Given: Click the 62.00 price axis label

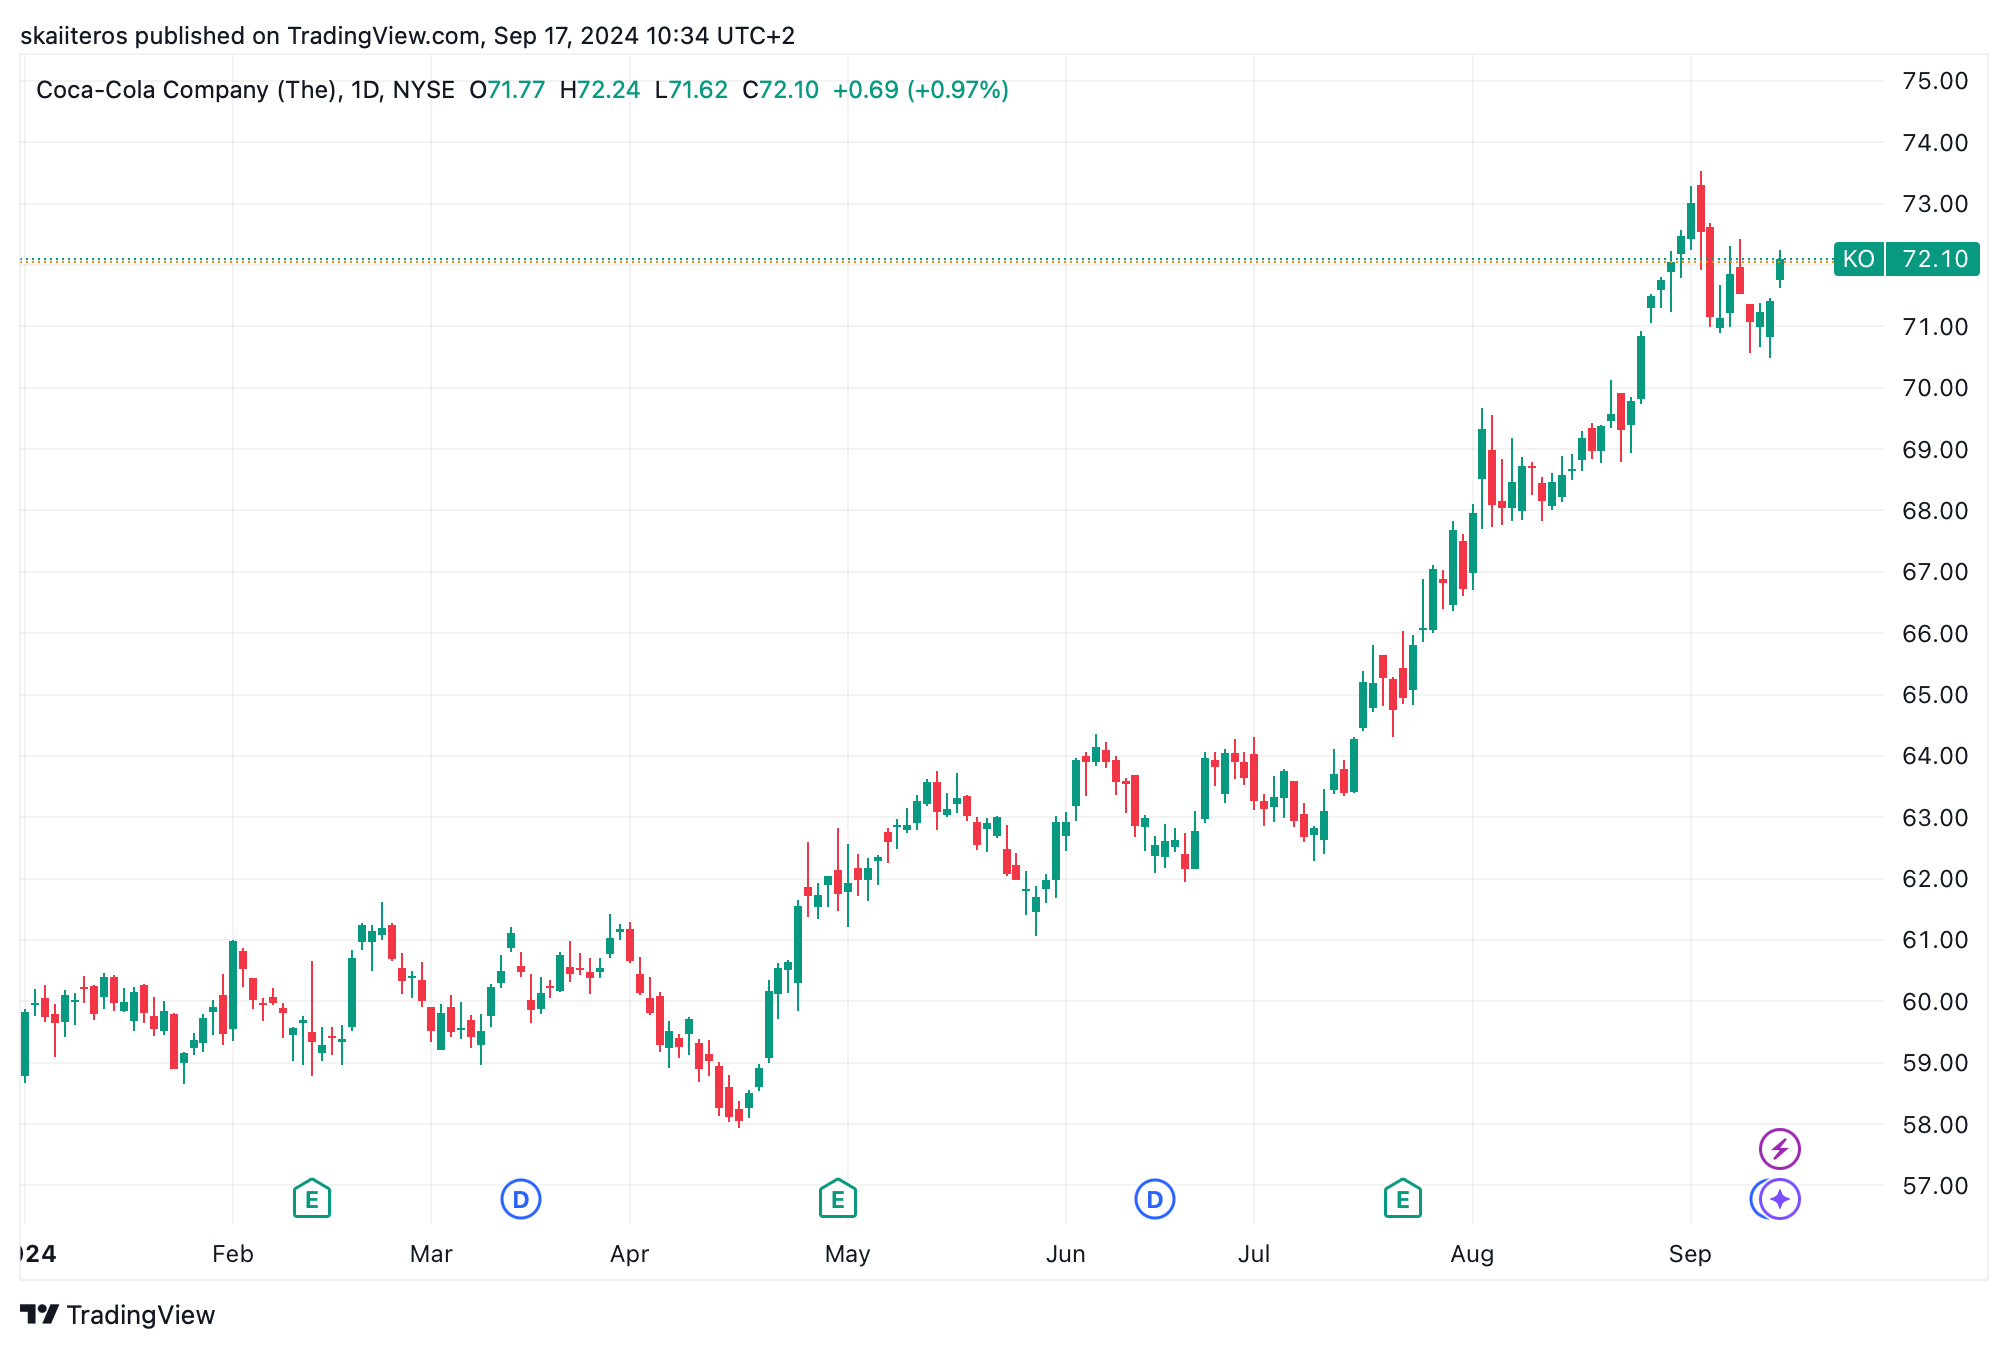Looking at the screenshot, I should [1935, 879].
